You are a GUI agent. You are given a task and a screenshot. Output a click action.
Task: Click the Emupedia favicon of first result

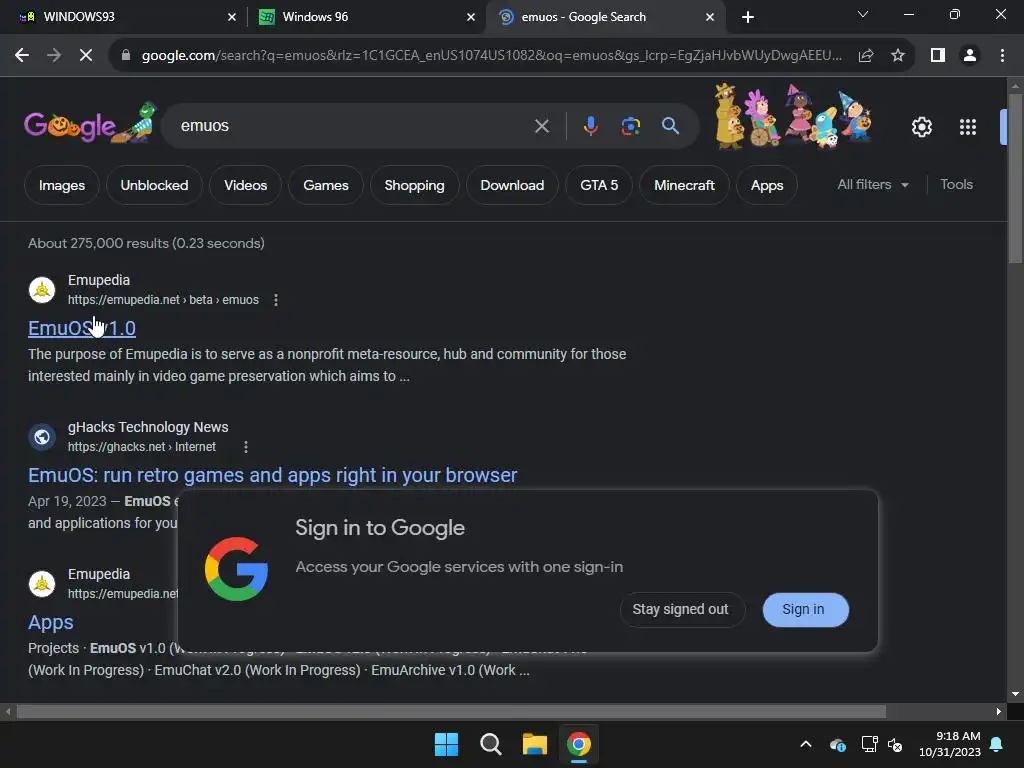(x=42, y=290)
